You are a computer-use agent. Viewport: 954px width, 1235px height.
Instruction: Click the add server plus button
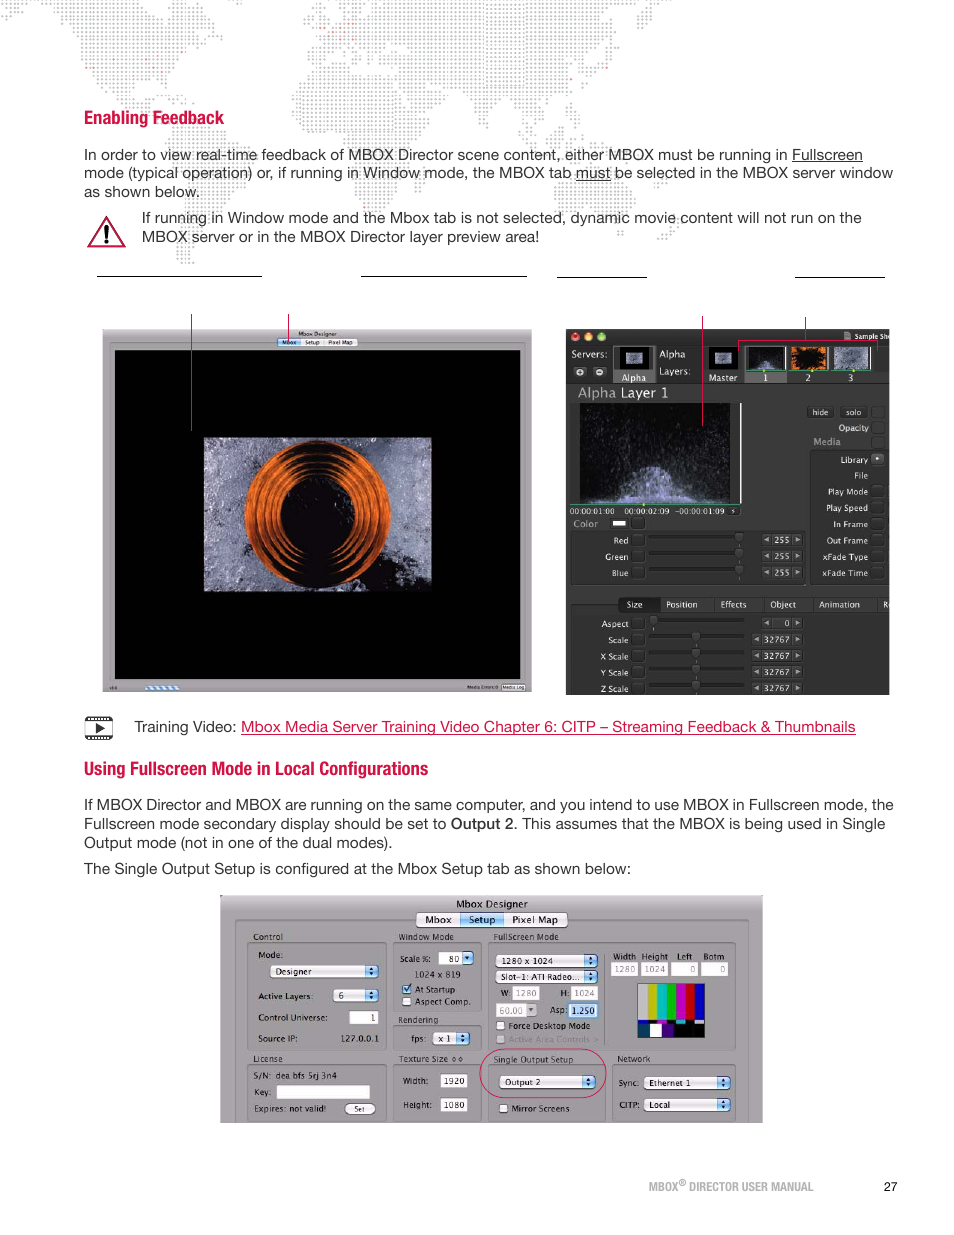click(580, 372)
